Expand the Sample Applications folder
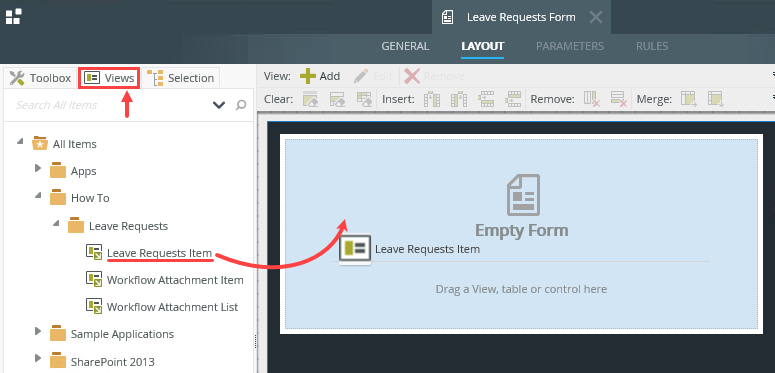The width and height of the screenshot is (775, 373). (x=38, y=331)
